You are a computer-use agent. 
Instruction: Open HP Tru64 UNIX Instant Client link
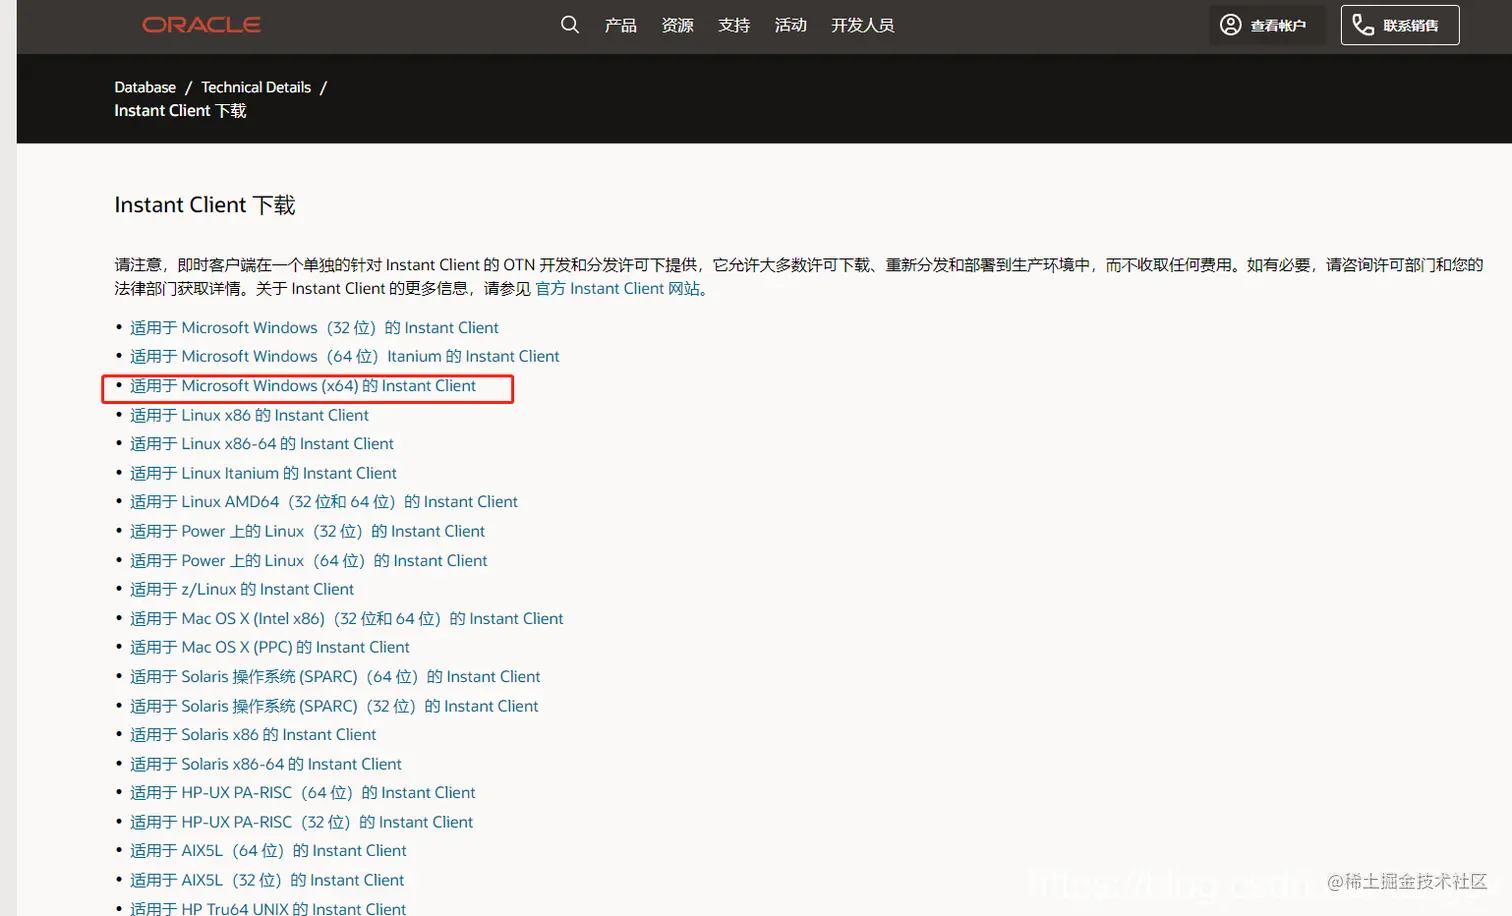pyautogui.click(x=268, y=908)
